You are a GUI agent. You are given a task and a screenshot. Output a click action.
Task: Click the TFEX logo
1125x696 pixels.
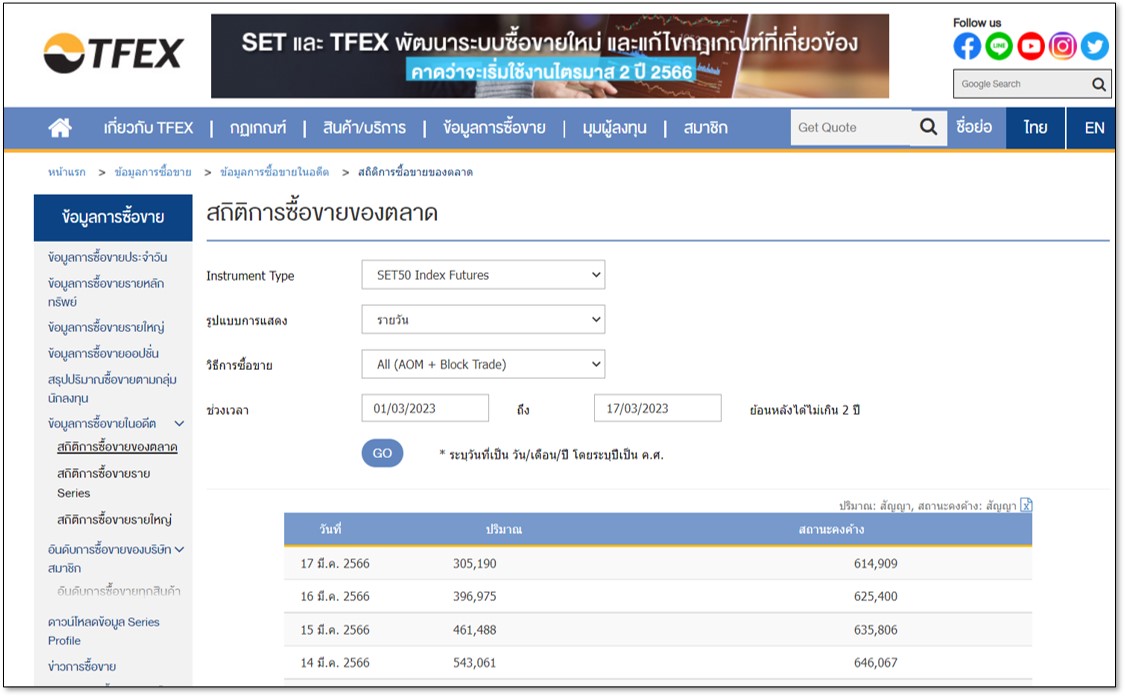click(x=113, y=53)
